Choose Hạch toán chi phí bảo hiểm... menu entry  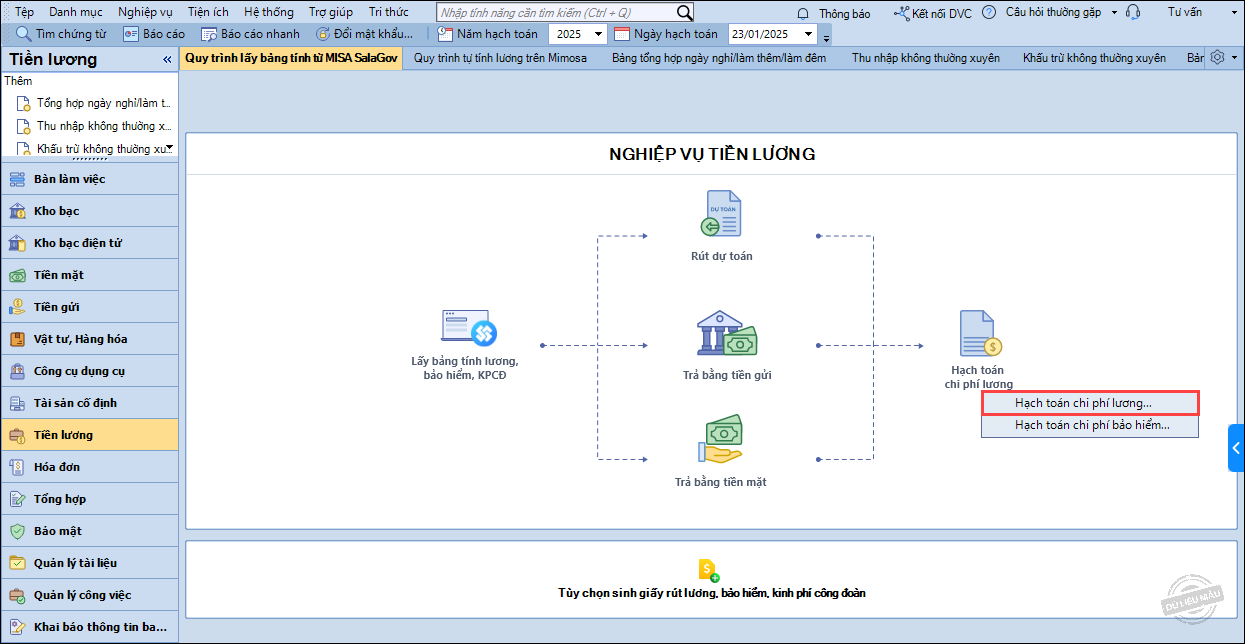(1090, 425)
